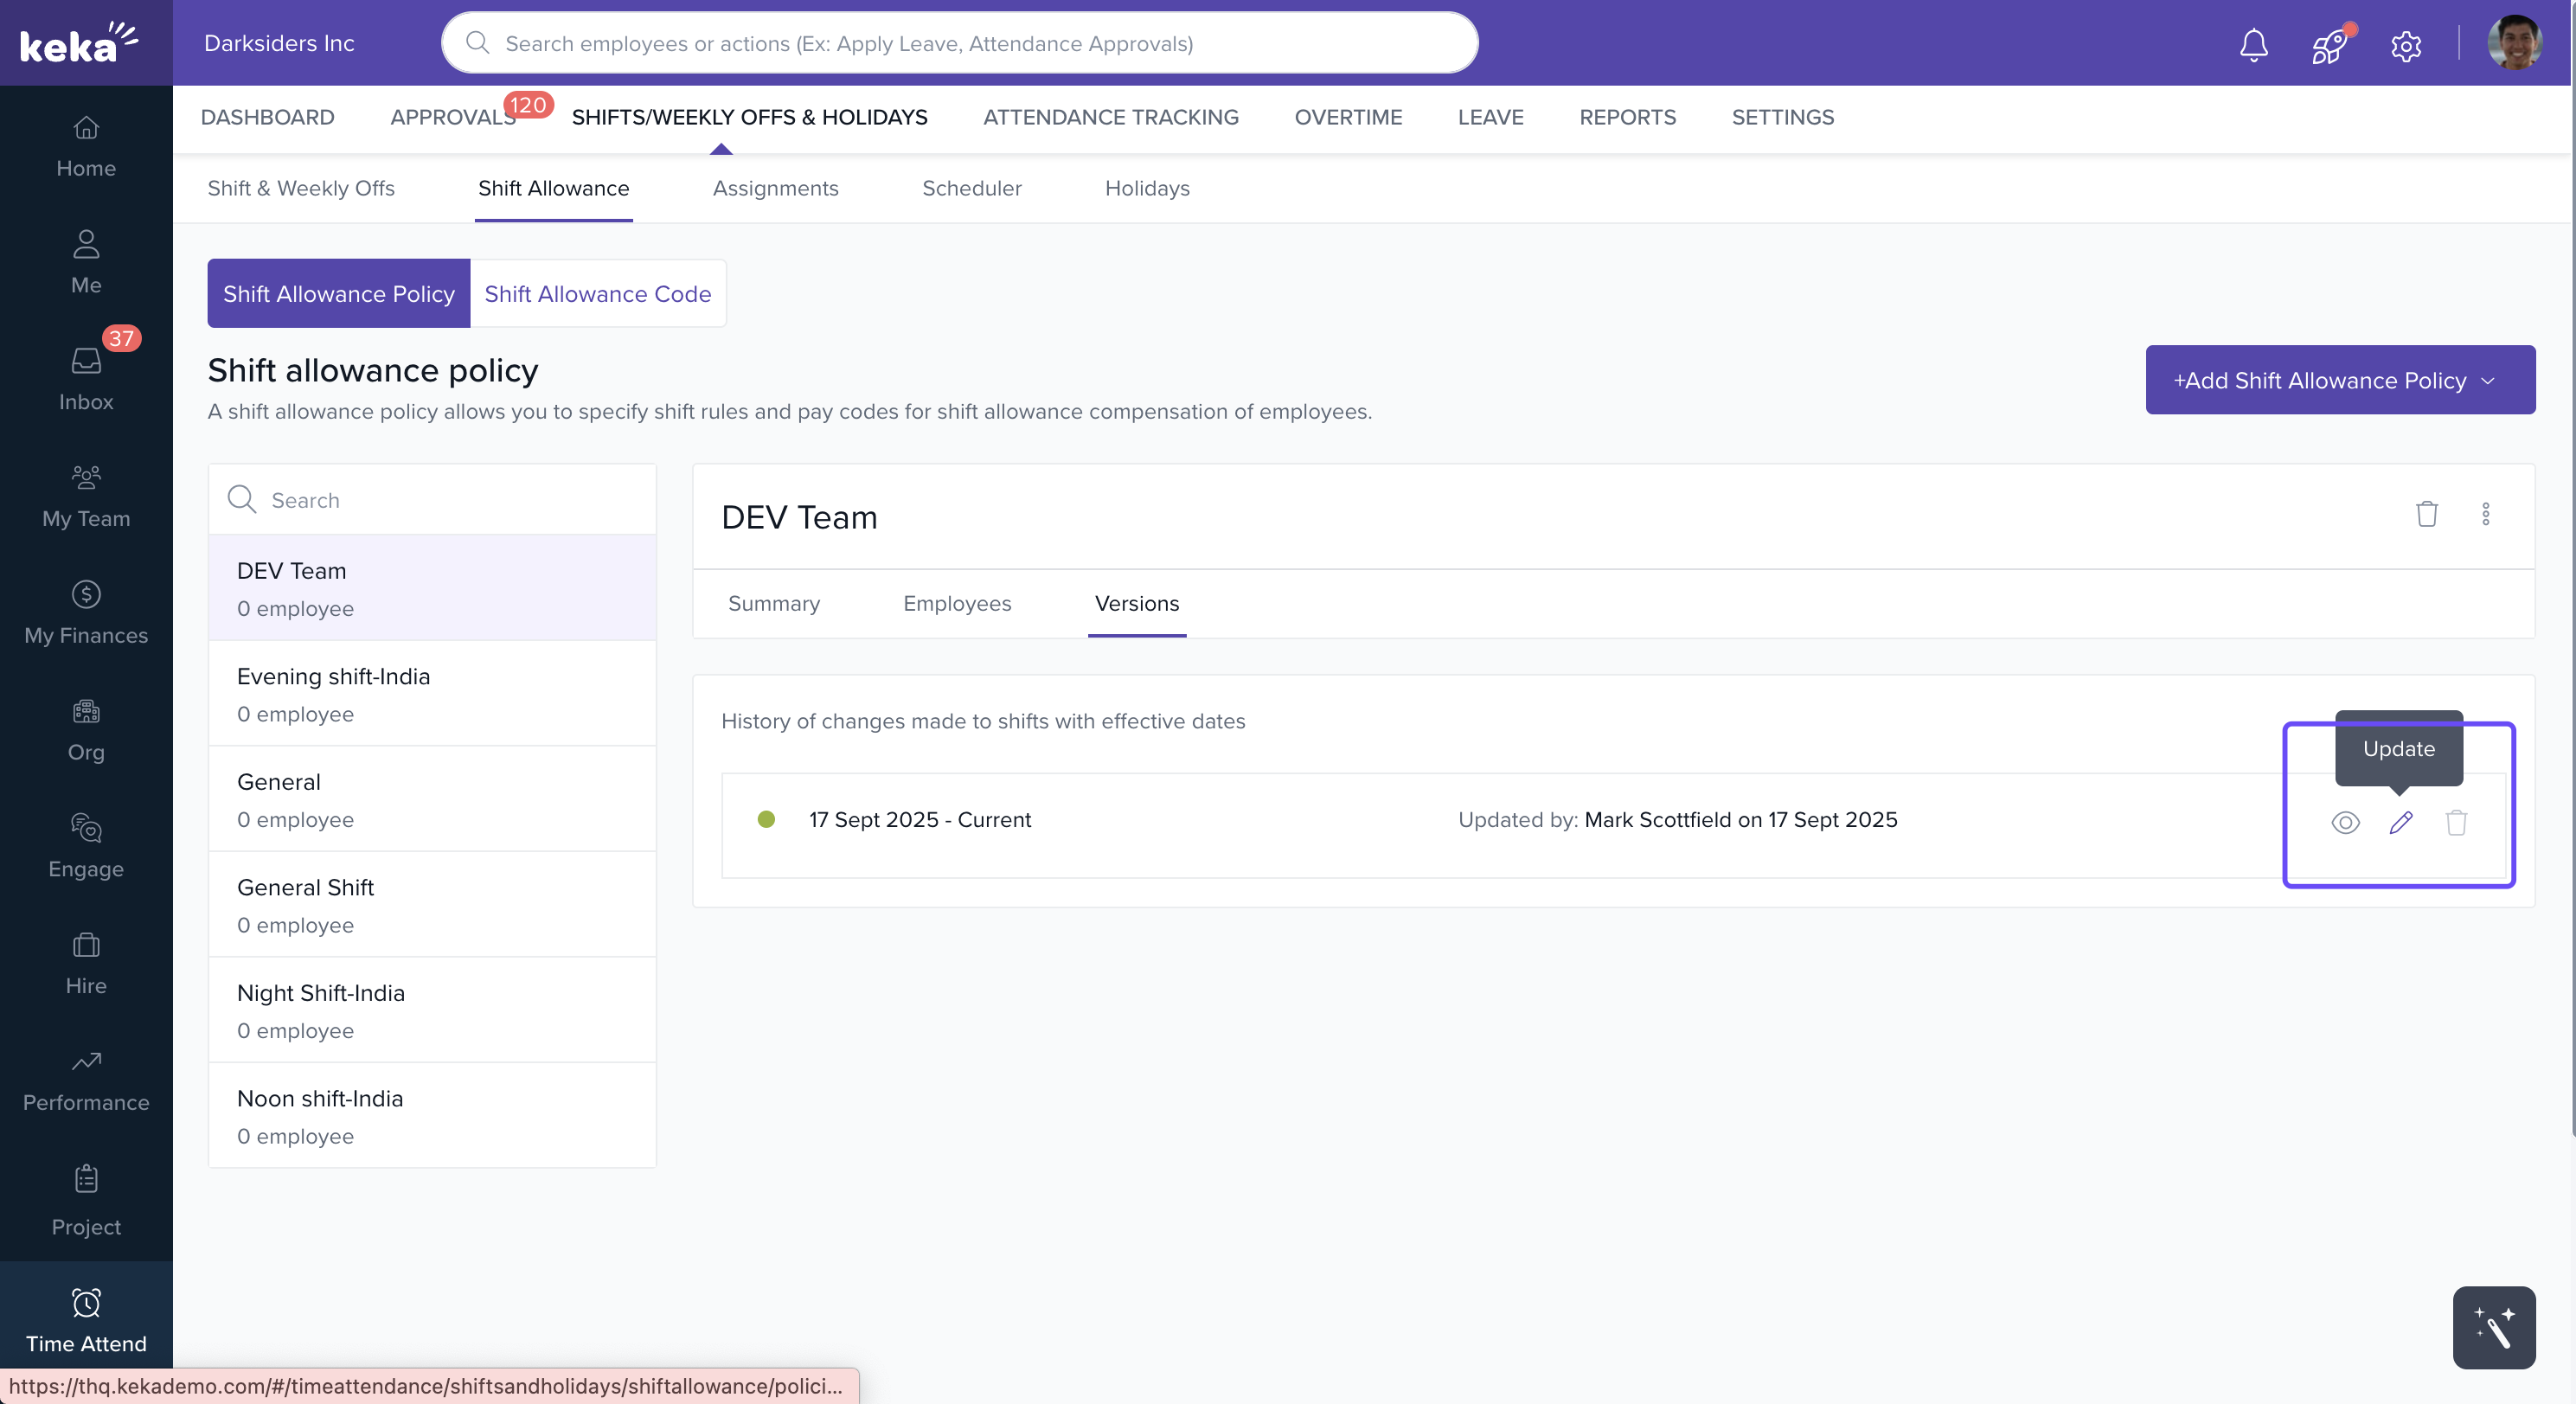Click the pencil Update icon for version
Image resolution: width=2576 pixels, height=1404 pixels.
click(2400, 822)
